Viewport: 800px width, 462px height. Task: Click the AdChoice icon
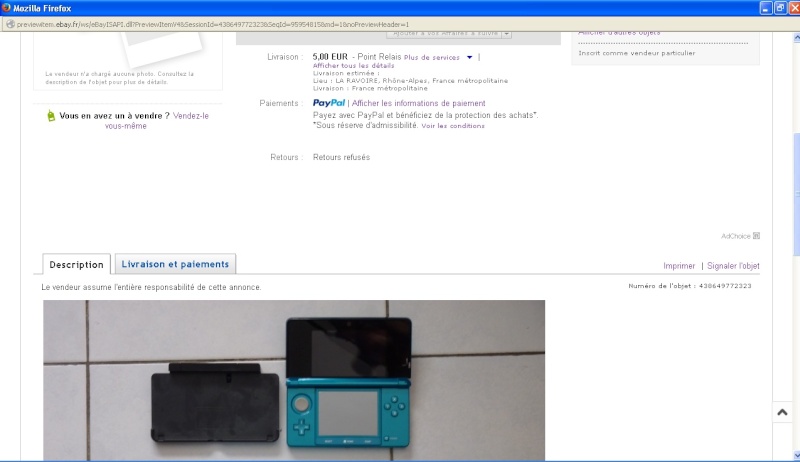point(756,236)
